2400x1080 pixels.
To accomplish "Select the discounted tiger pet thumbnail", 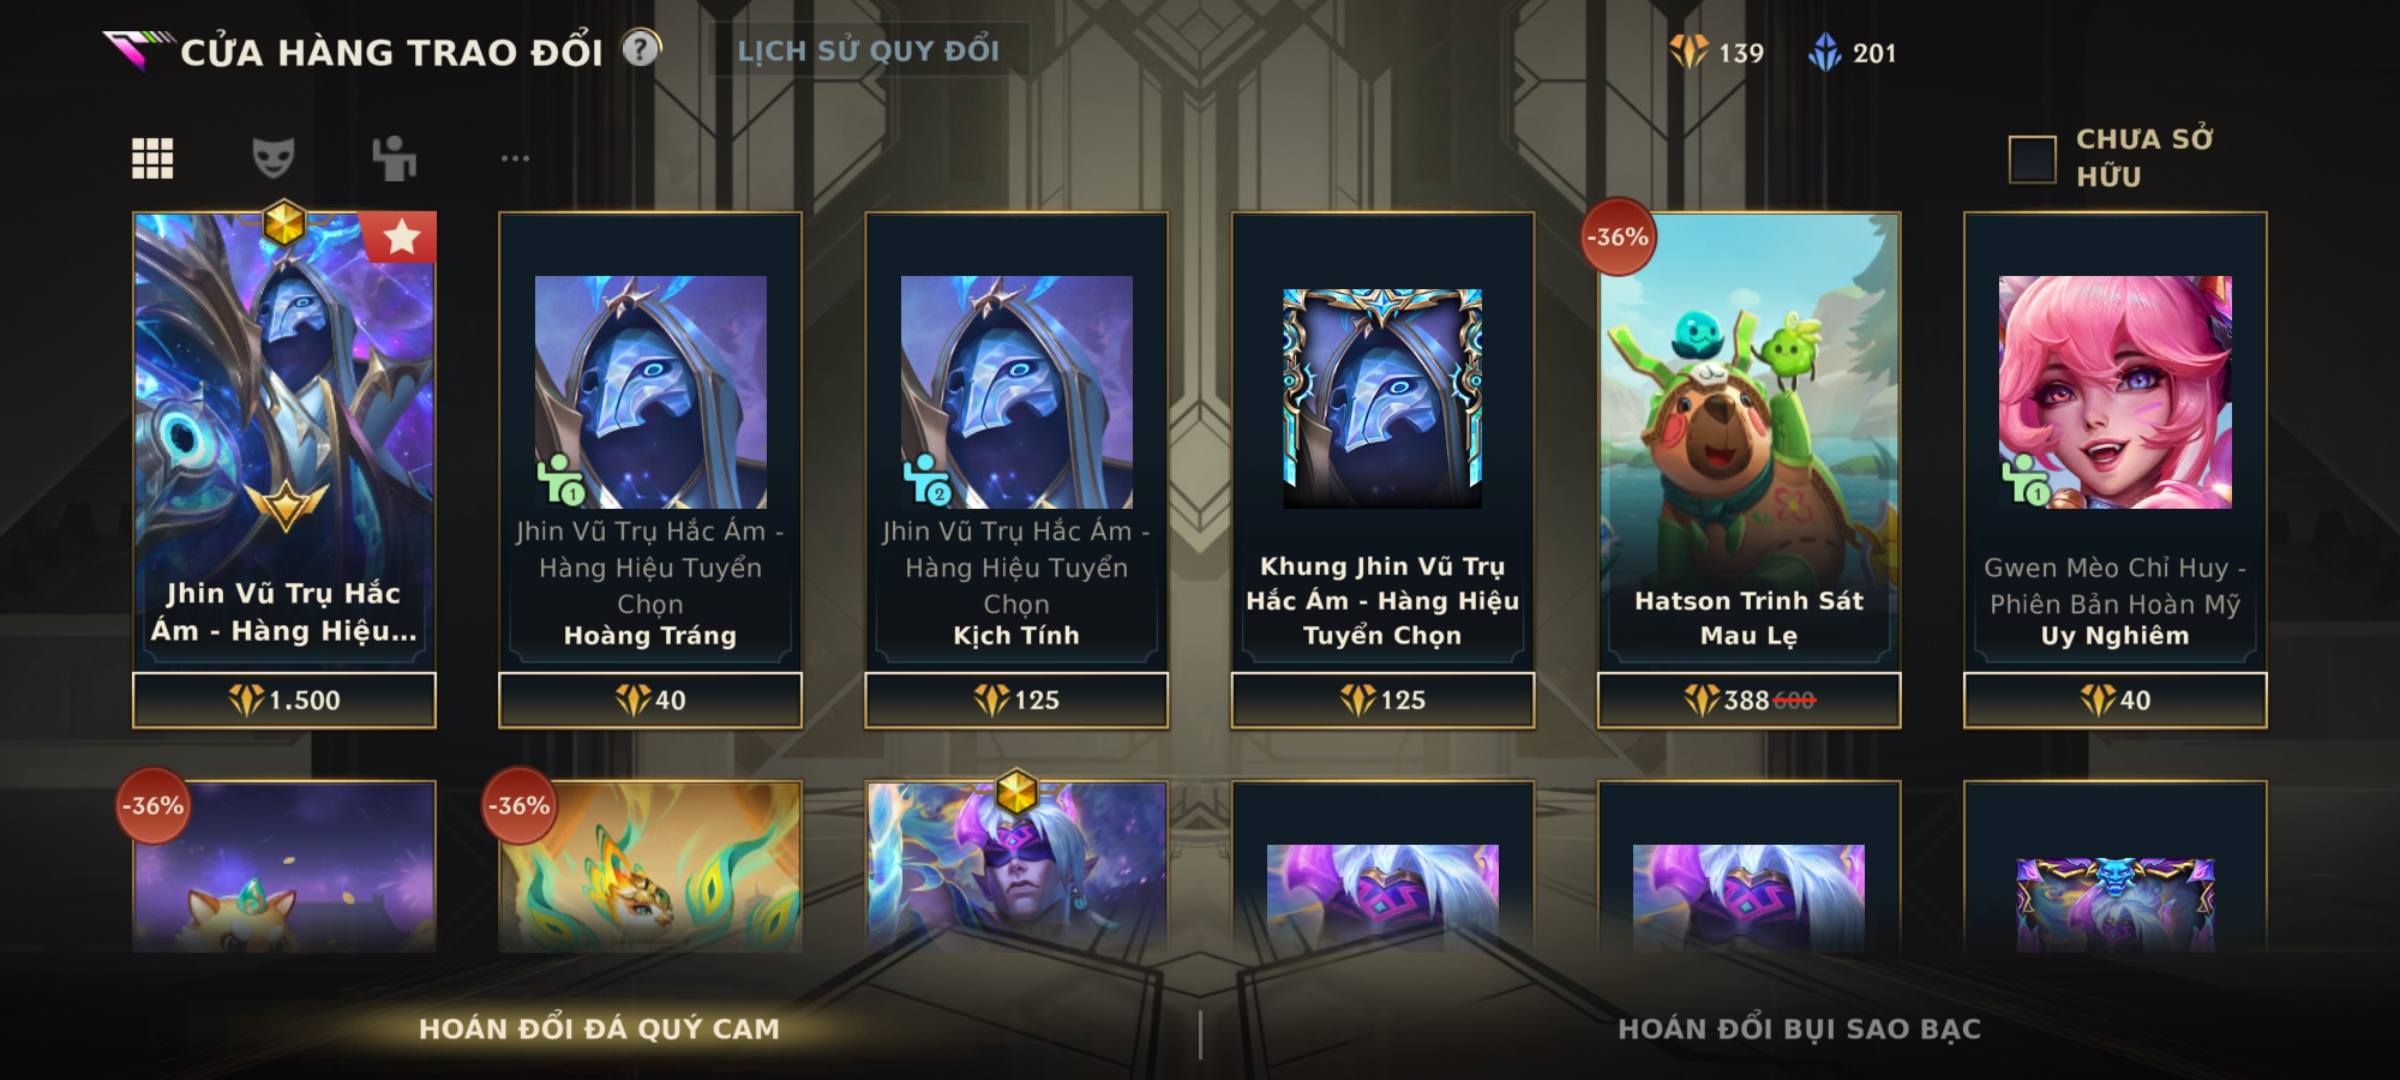I will click(650, 867).
